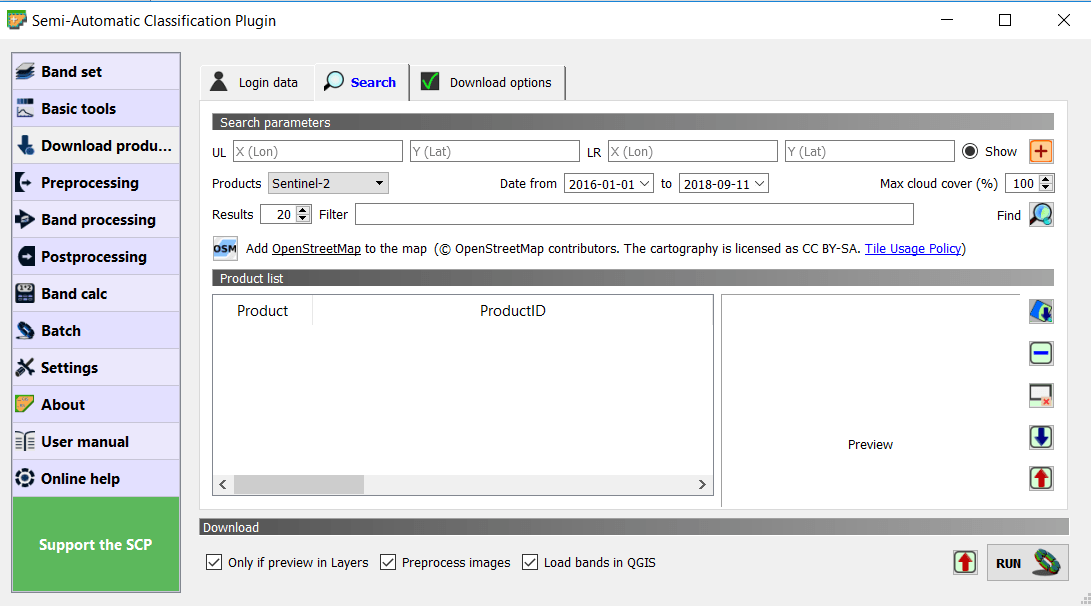Screen dimensions: 1091x606
Task: Switch to the Download options tab
Action: [487, 82]
